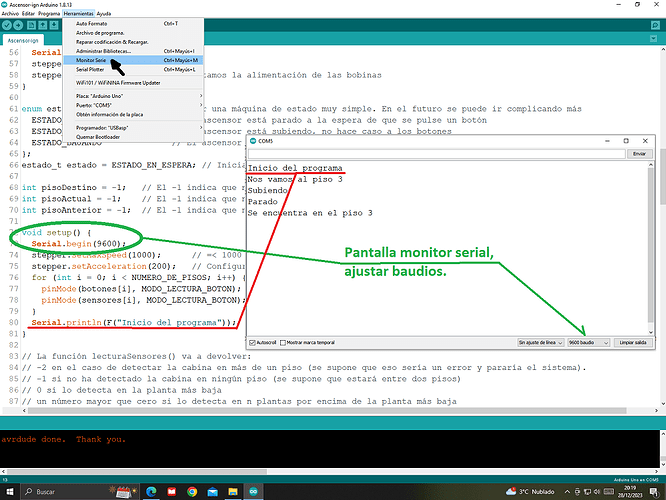Image resolution: width=666 pixels, height=500 pixels.
Task: Click the weather 3°C Nublado widget
Action: pos(530,492)
